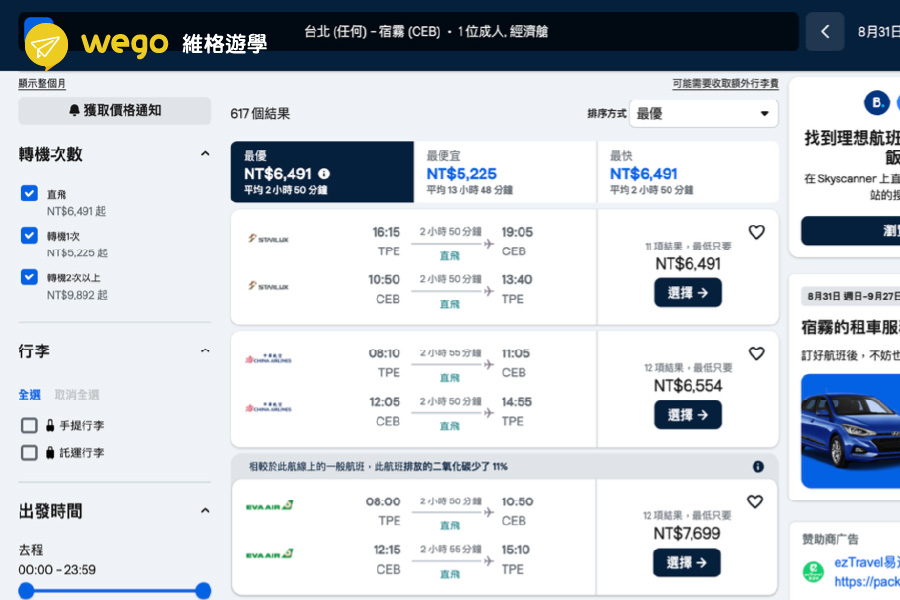Open CO2 emissions info icon

pyautogui.click(x=758, y=467)
